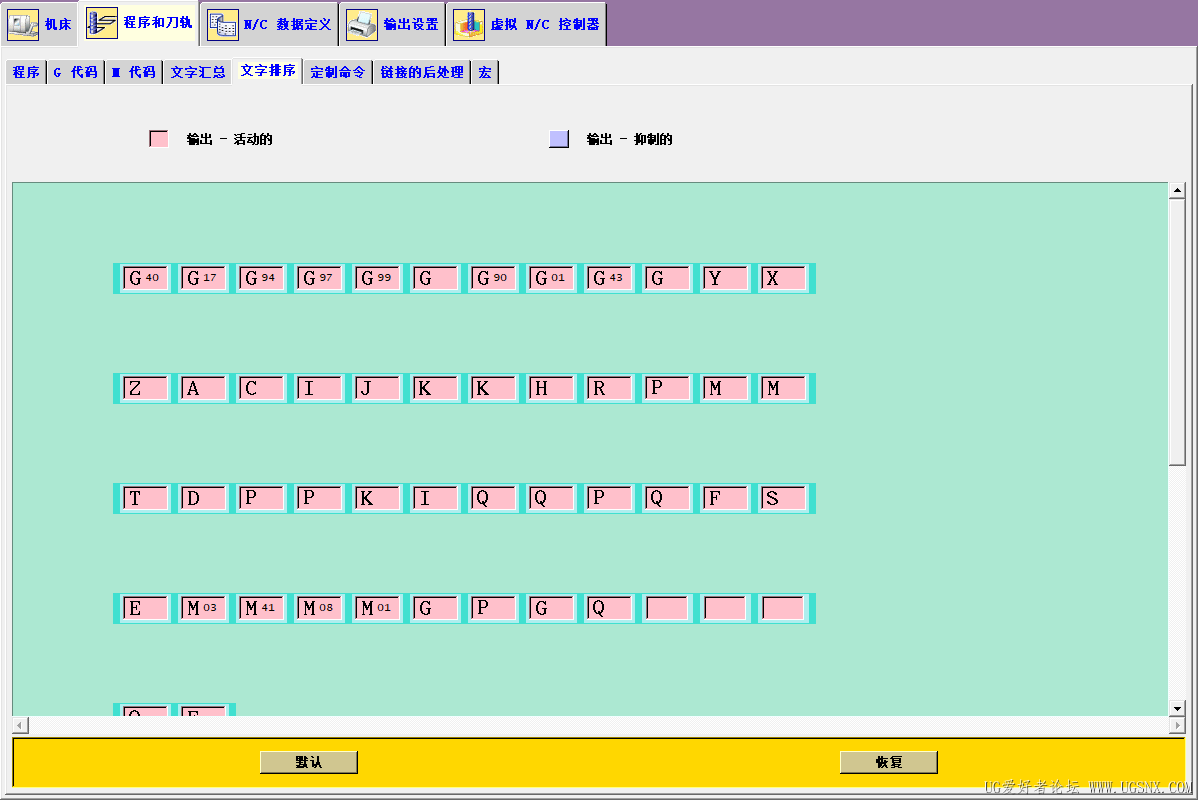Toggle the G01 word block
The width and height of the screenshot is (1198, 800).
point(552,278)
